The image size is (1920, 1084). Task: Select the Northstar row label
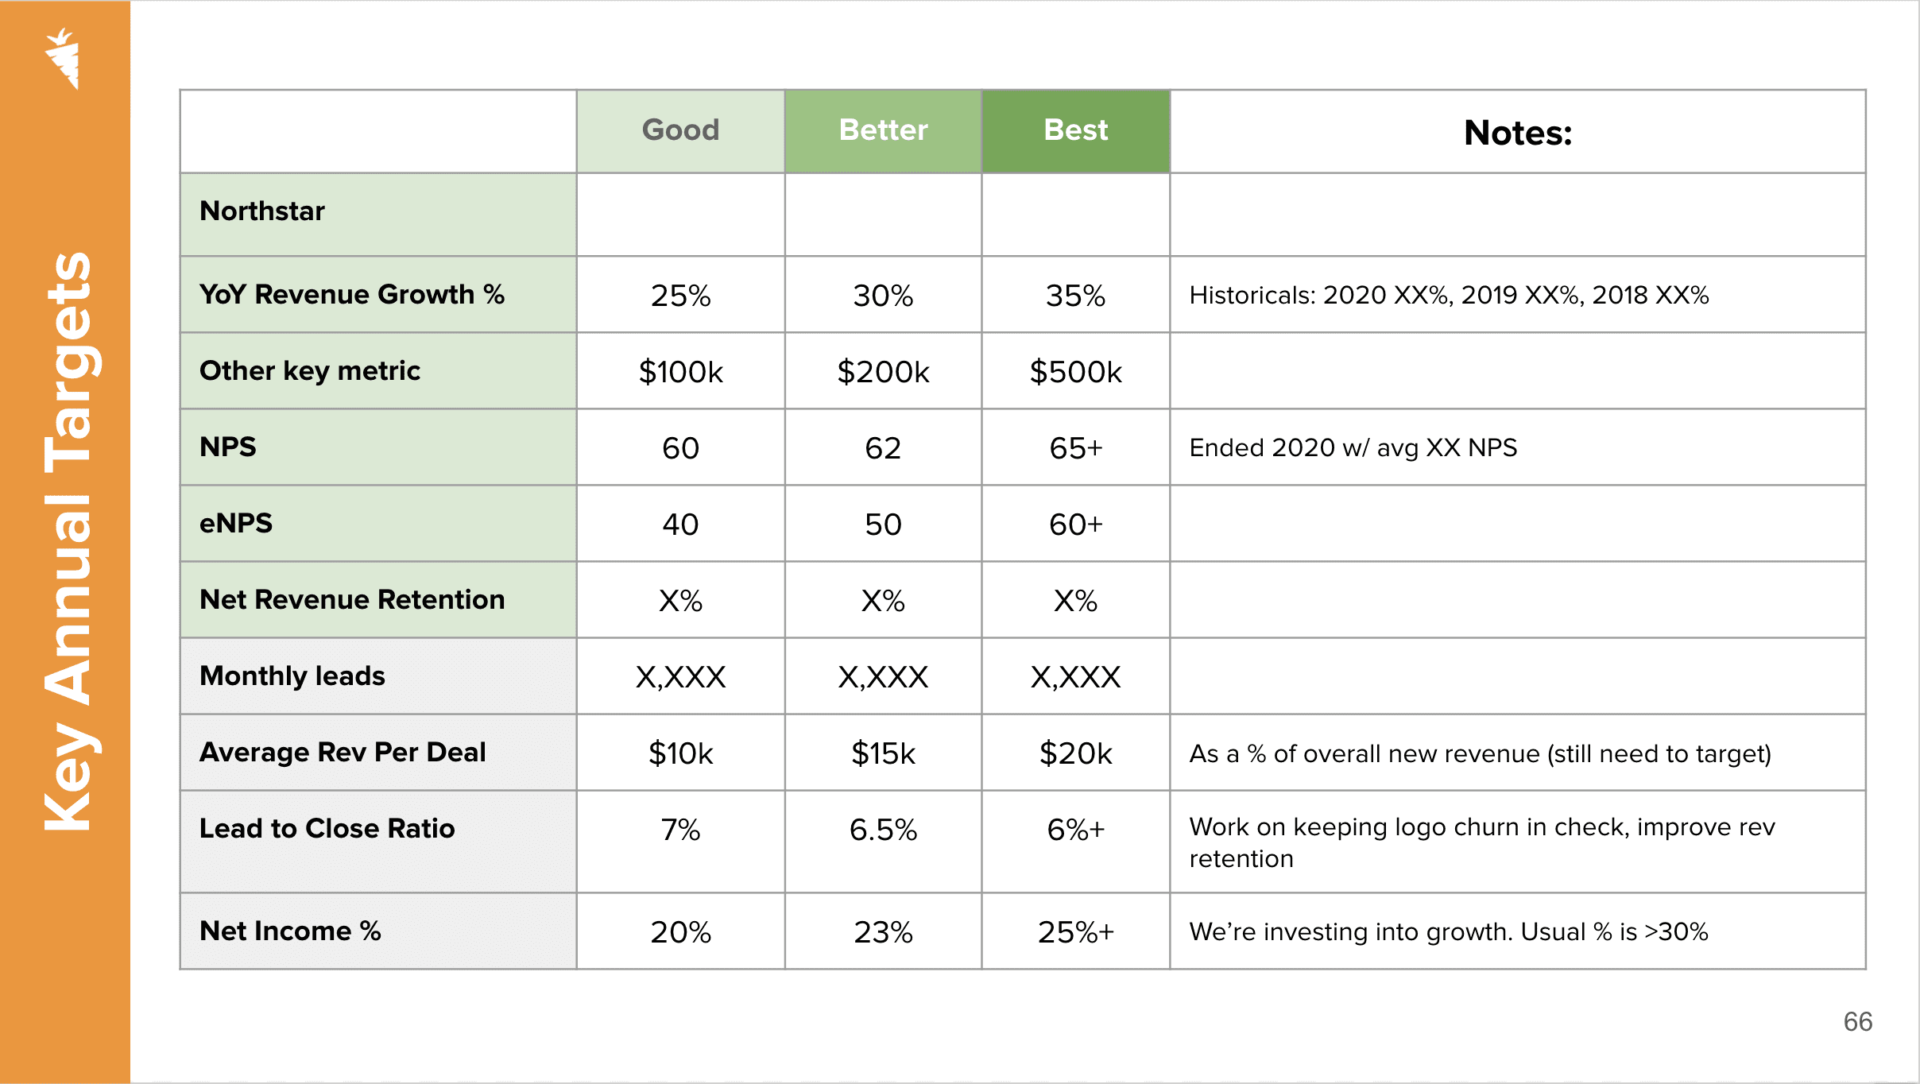point(262,211)
